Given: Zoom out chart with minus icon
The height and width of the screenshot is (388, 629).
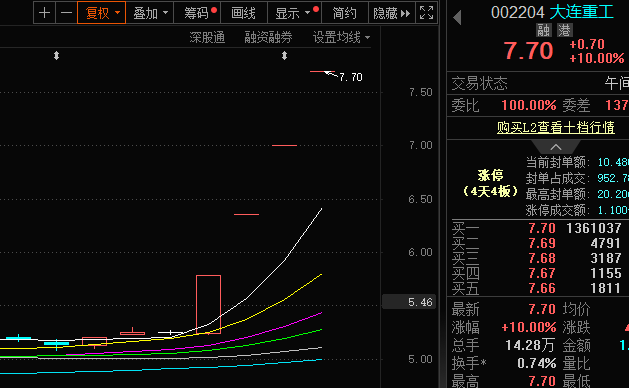Looking at the screenshot, I should click(66, 13).
